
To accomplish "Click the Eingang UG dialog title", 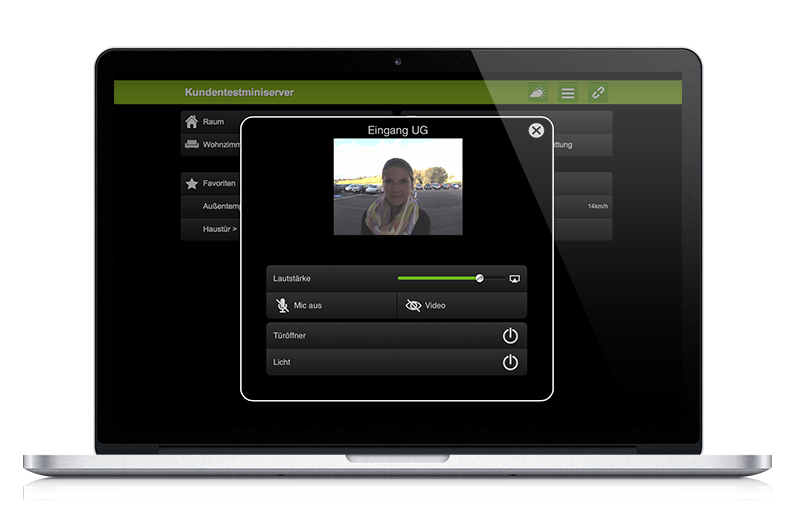I will pos(398,130).
